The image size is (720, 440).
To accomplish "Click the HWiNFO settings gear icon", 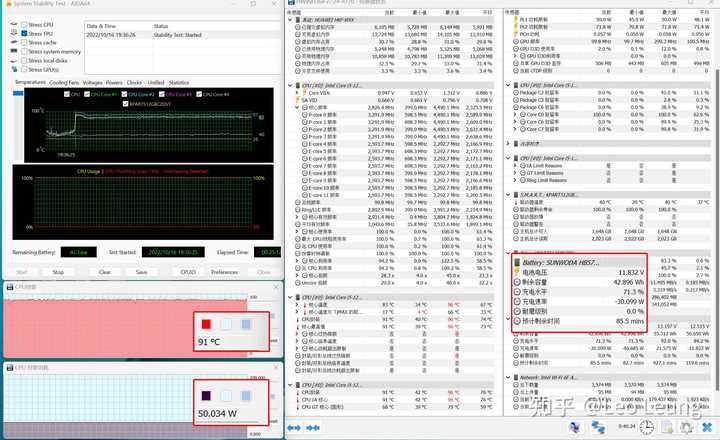I will [x=687, y=426].
